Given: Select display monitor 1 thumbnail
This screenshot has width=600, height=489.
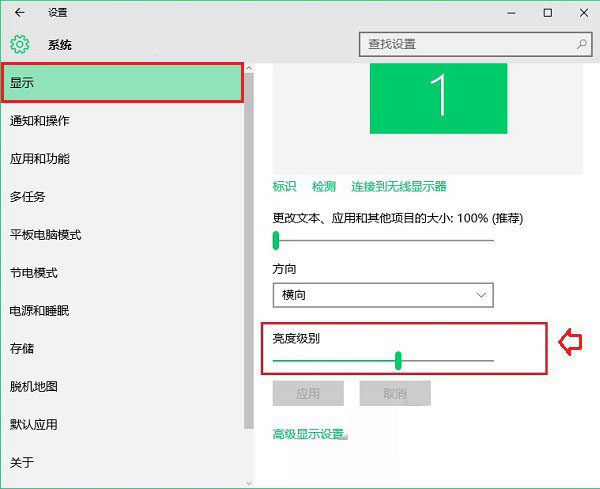Looking at the screenshot, I should click(x=438, y=98).
